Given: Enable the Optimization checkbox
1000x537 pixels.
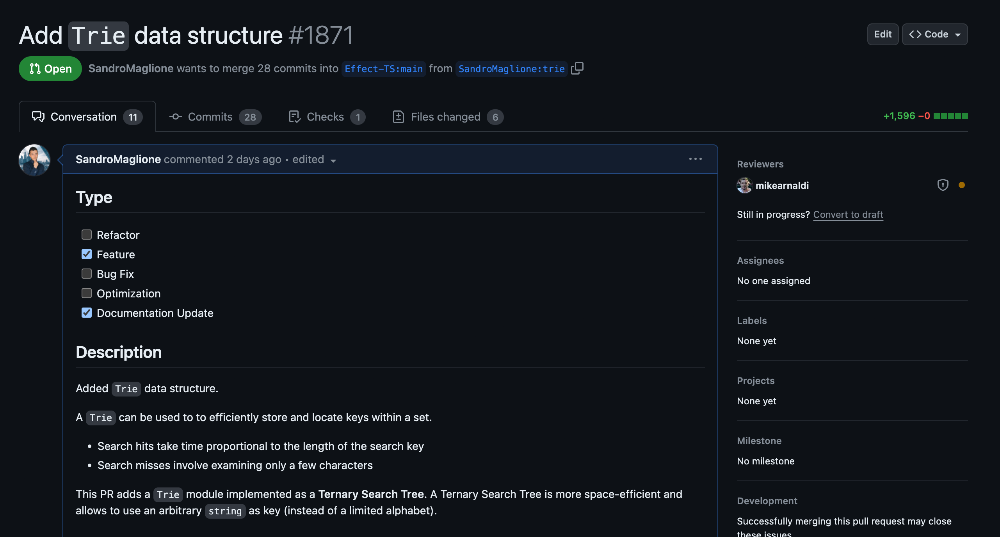Looking at the screenshot, I should 87,293.
